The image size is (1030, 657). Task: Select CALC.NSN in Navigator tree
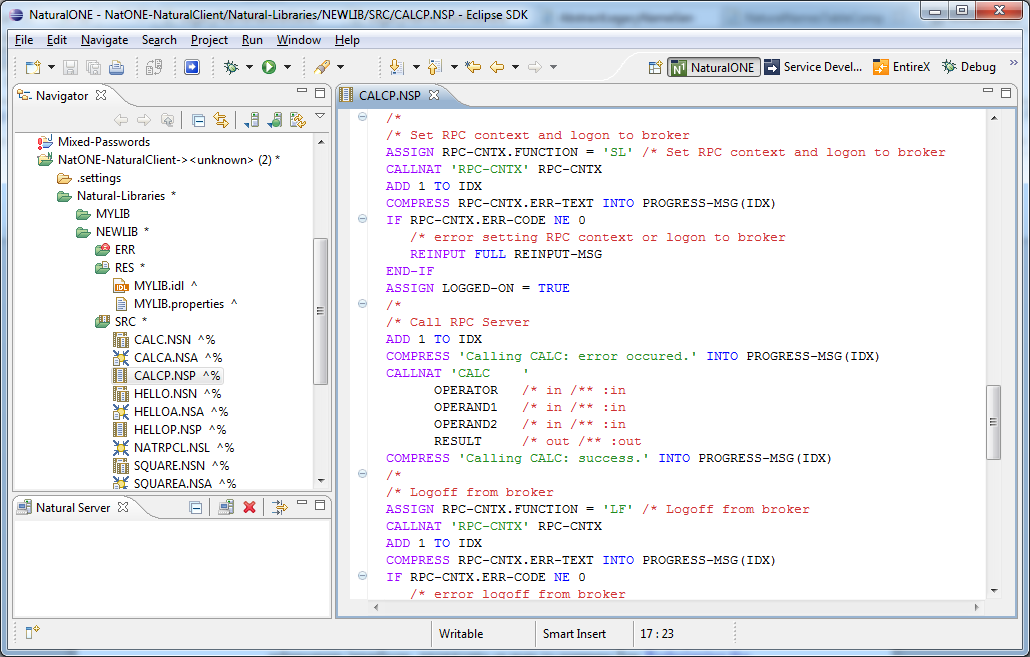[x=162, y=340]
